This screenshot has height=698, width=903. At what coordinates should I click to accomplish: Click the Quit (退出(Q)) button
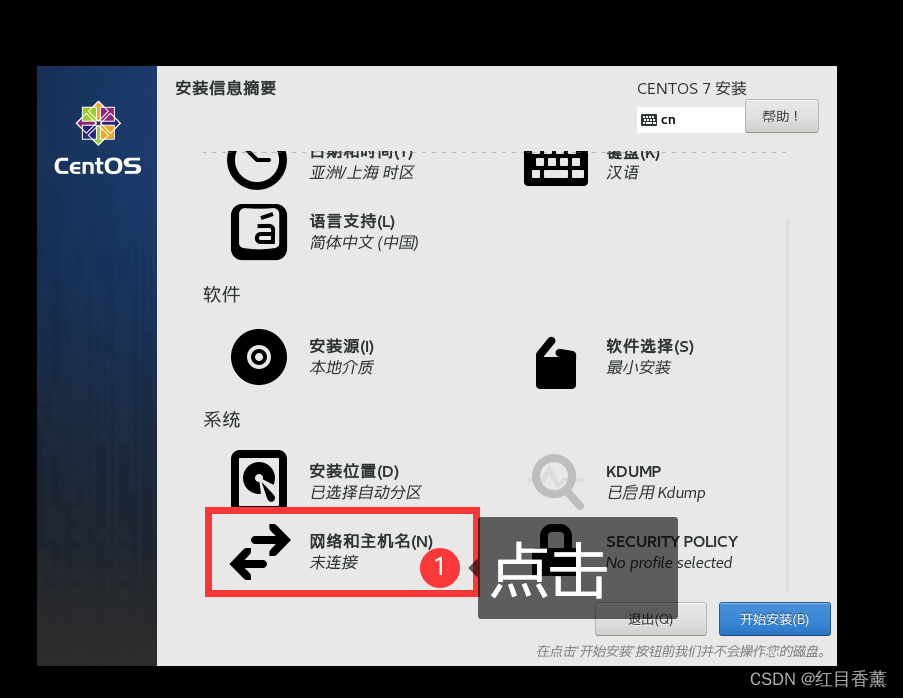(x=651, y=619)
